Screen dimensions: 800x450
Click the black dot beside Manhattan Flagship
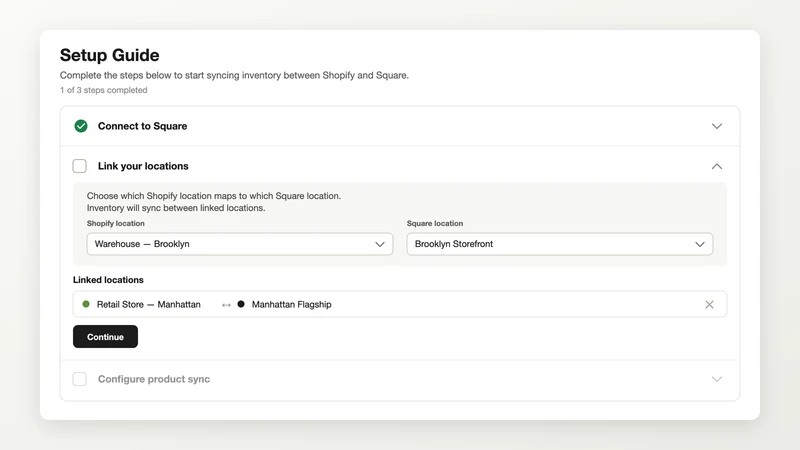[x=241, y=304]
